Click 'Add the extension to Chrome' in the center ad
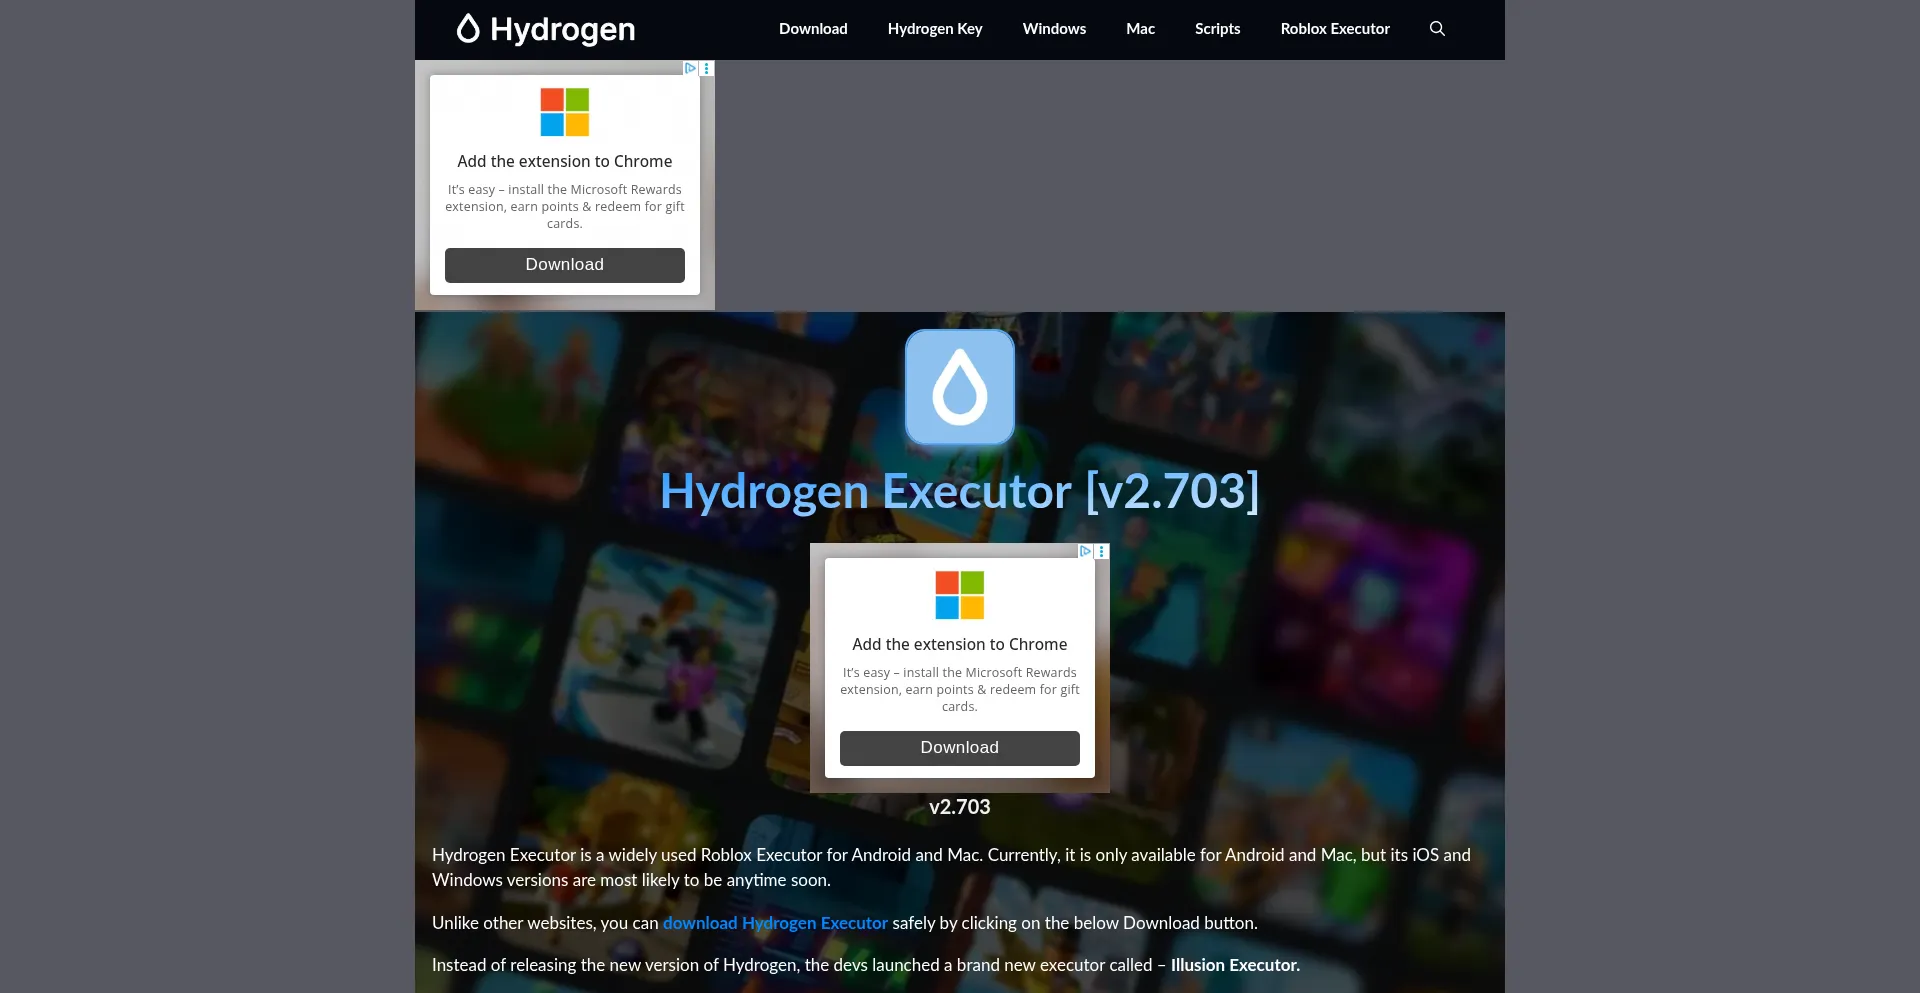 pyautogui.click(x=960, y=644)
